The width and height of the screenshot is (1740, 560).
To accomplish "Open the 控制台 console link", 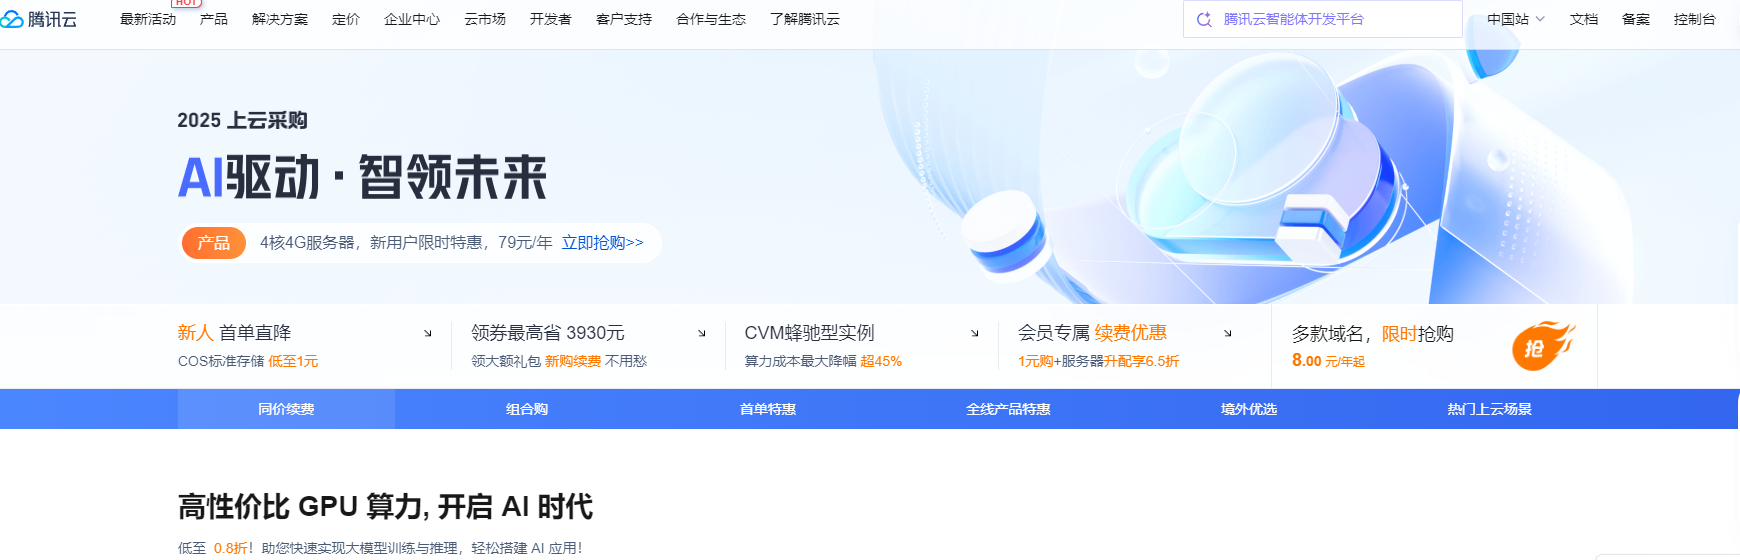I will point(1695,19).
